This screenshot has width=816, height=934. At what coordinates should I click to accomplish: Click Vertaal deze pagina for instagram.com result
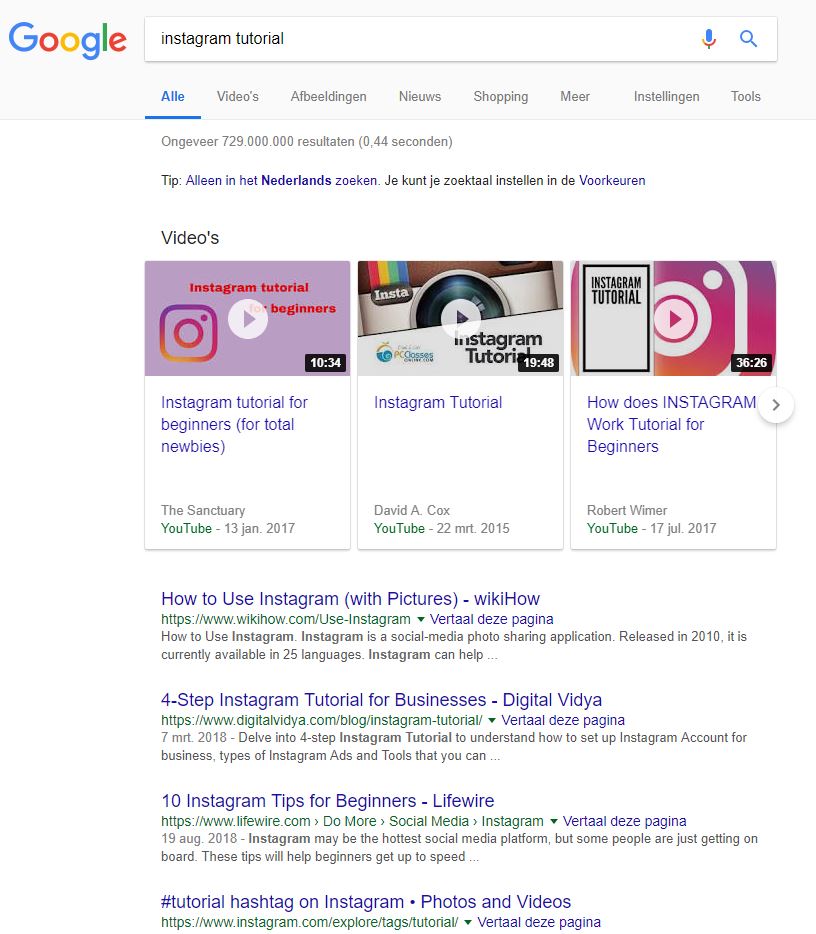(x=539, y=923)
